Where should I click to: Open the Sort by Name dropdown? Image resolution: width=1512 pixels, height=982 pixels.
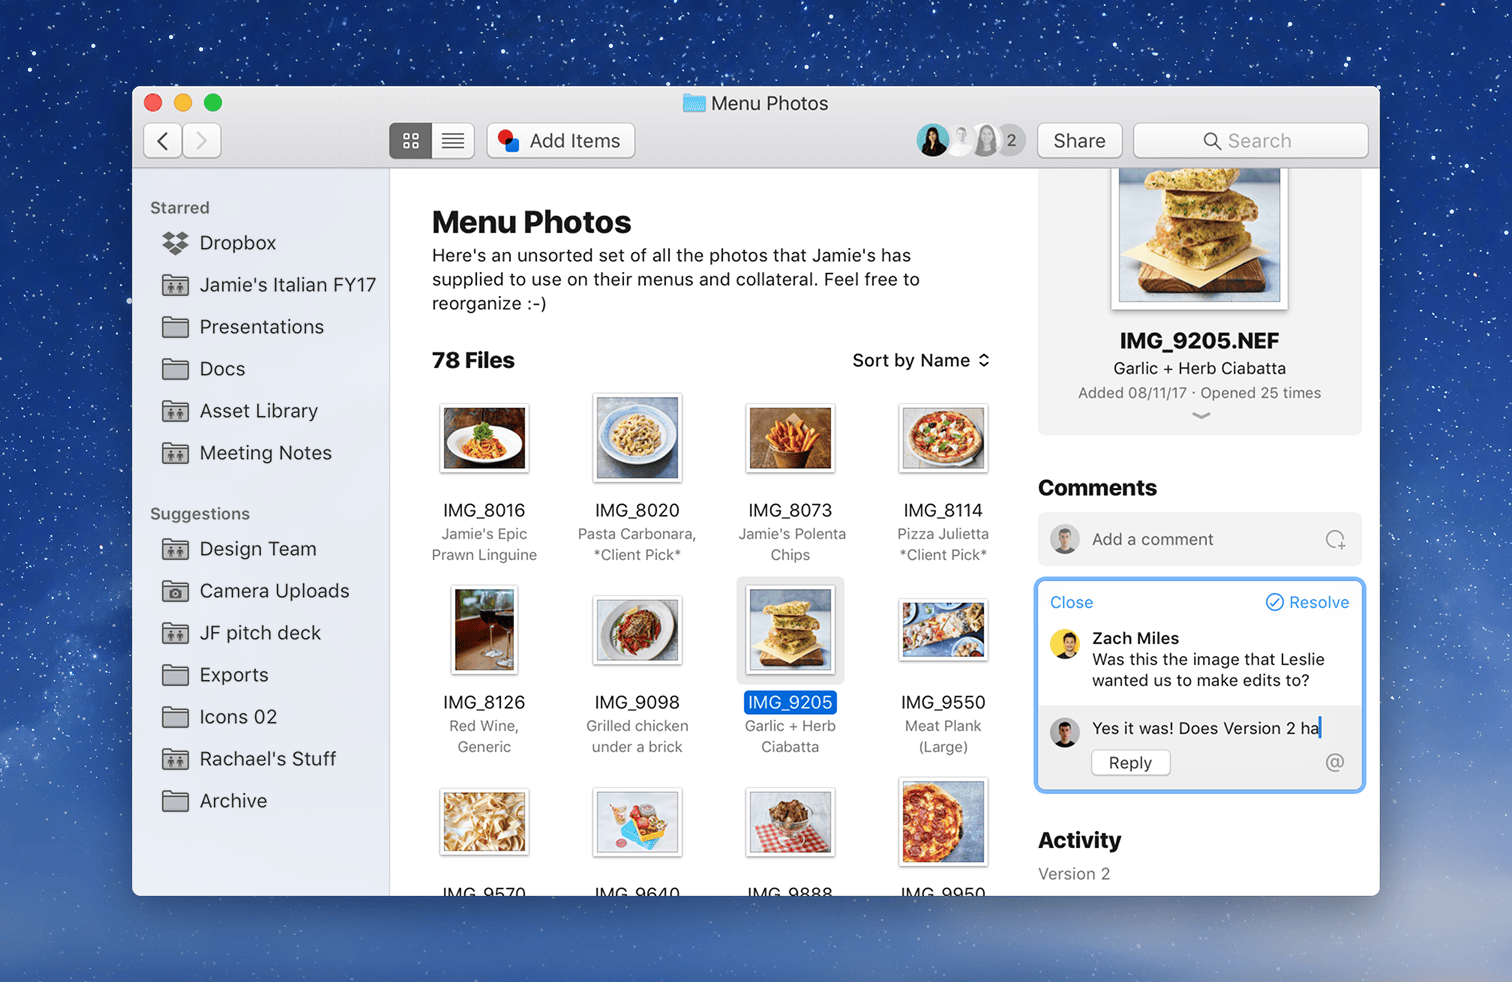[x=920, y=361]
